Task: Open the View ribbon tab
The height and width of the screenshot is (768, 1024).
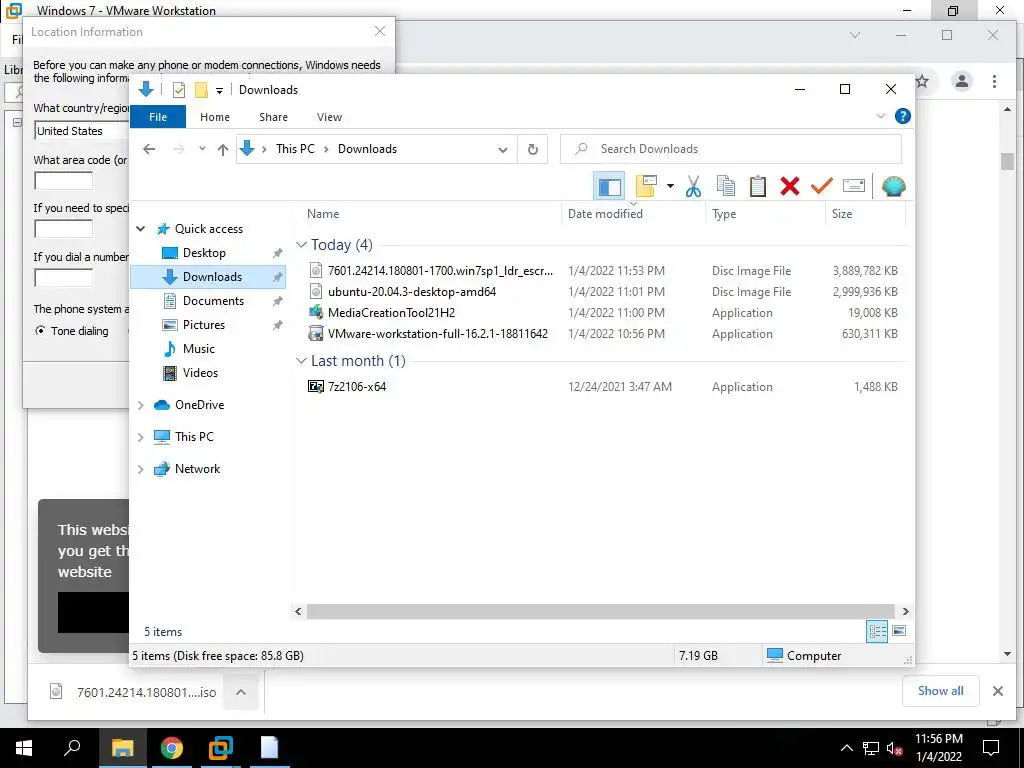Action: coord(329,117)
